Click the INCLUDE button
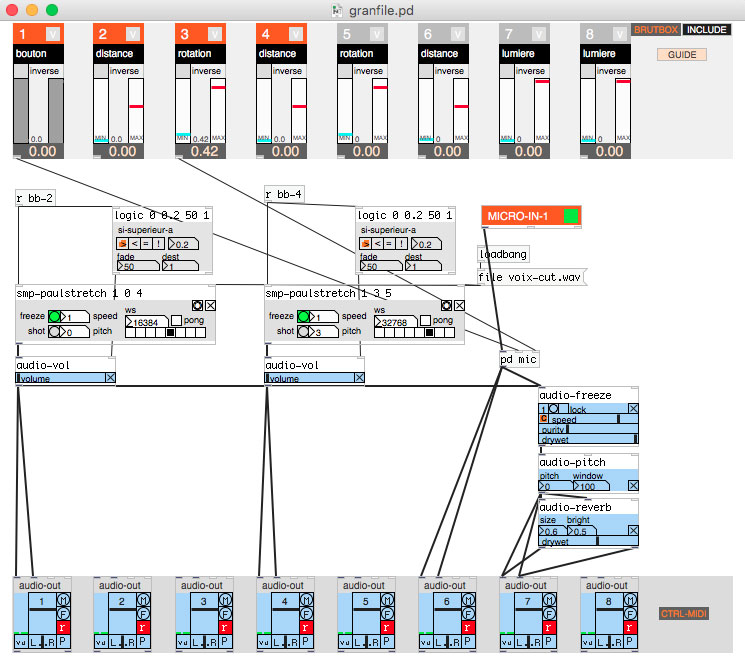Image resolution: width=745 pixels, height=668 pixels. pos(707,29)
